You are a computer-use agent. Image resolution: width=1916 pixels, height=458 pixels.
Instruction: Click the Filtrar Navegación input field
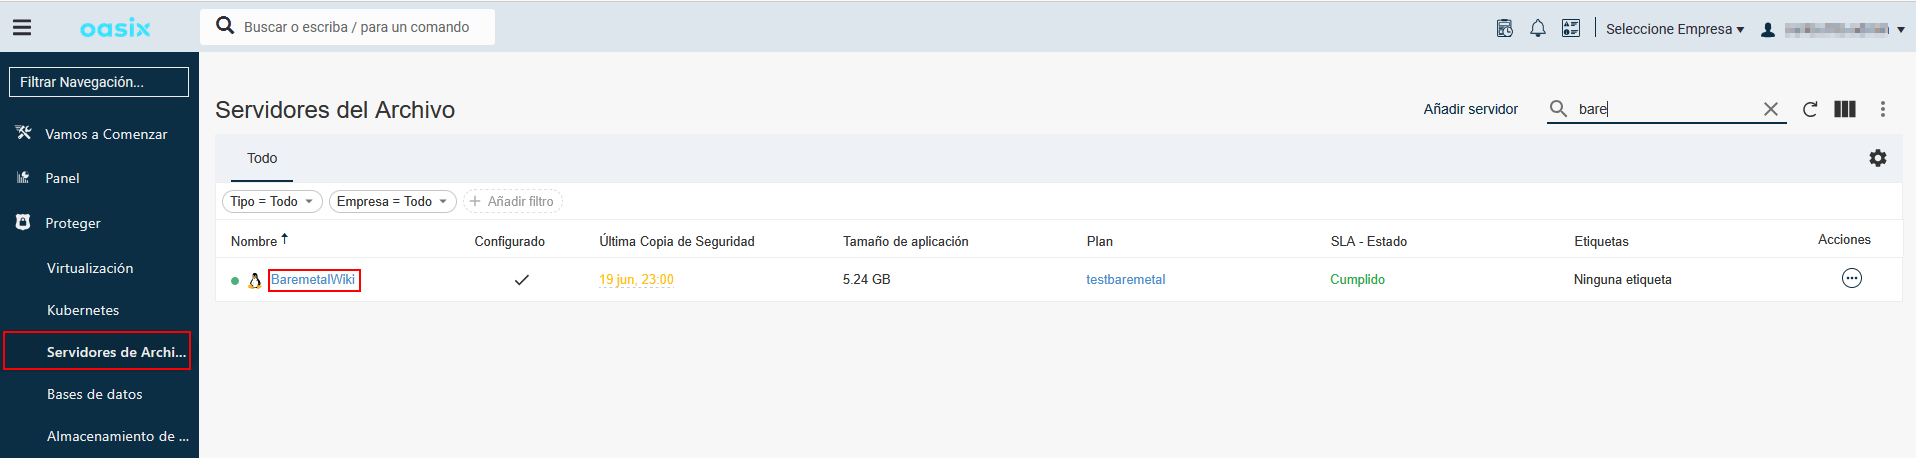(x=99, y=82)
